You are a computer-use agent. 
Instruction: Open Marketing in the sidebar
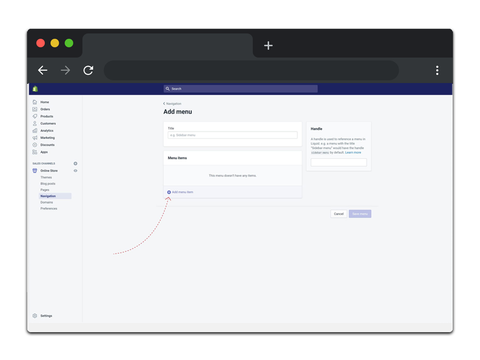tap(47, 138)
